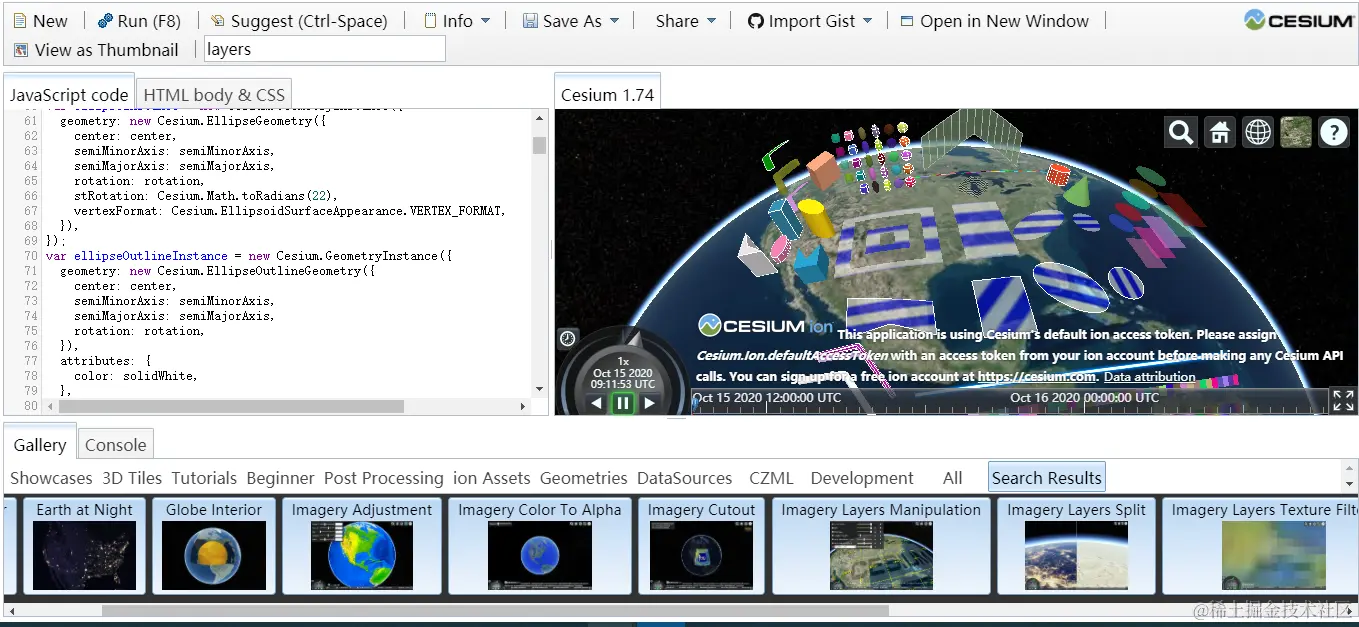Open the Import Gist dropdown
Image resolution: width=1359 pixels, height=627 pixels.
[810, 21]
